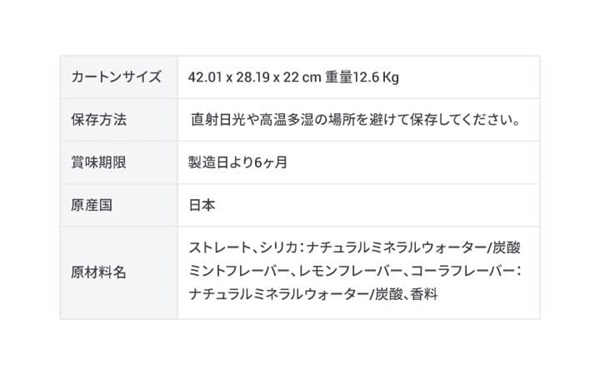Image resolution: width=600 pixels, height=375 pixels.
Task: Click the 原産国 label cell
Action: tap(119, 205)
